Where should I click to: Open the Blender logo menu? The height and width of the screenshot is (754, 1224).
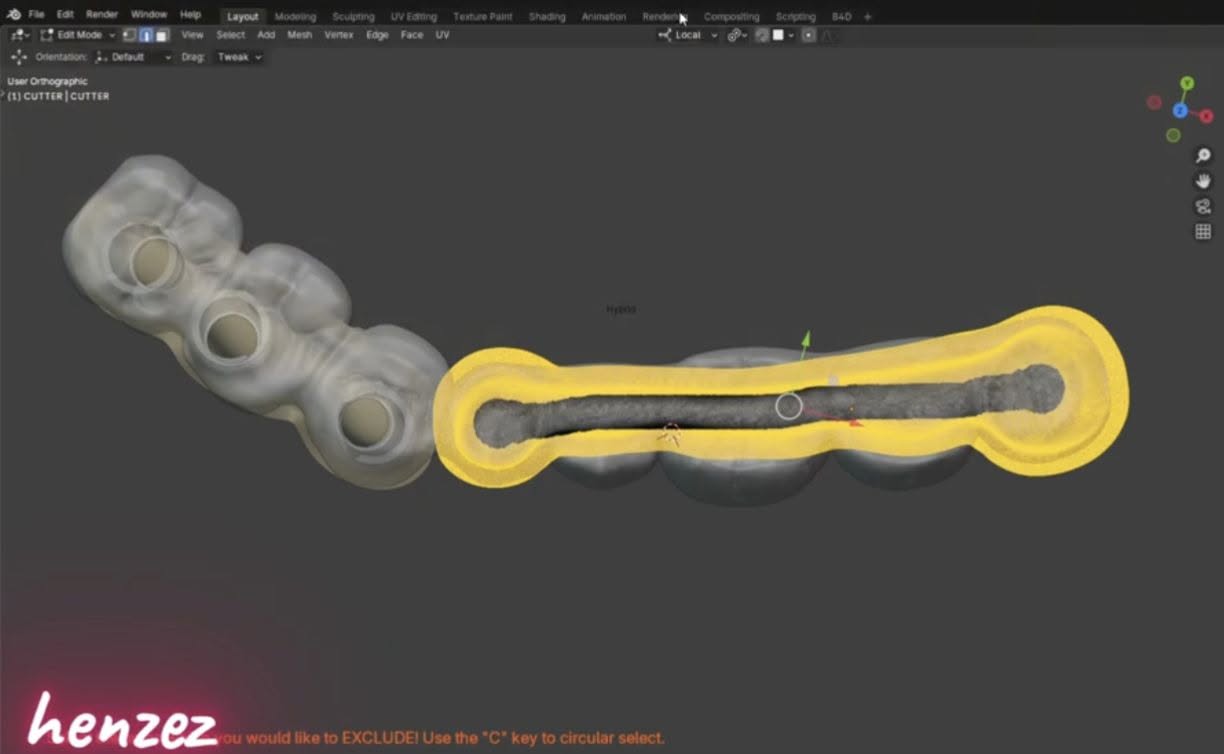(13, 15)
